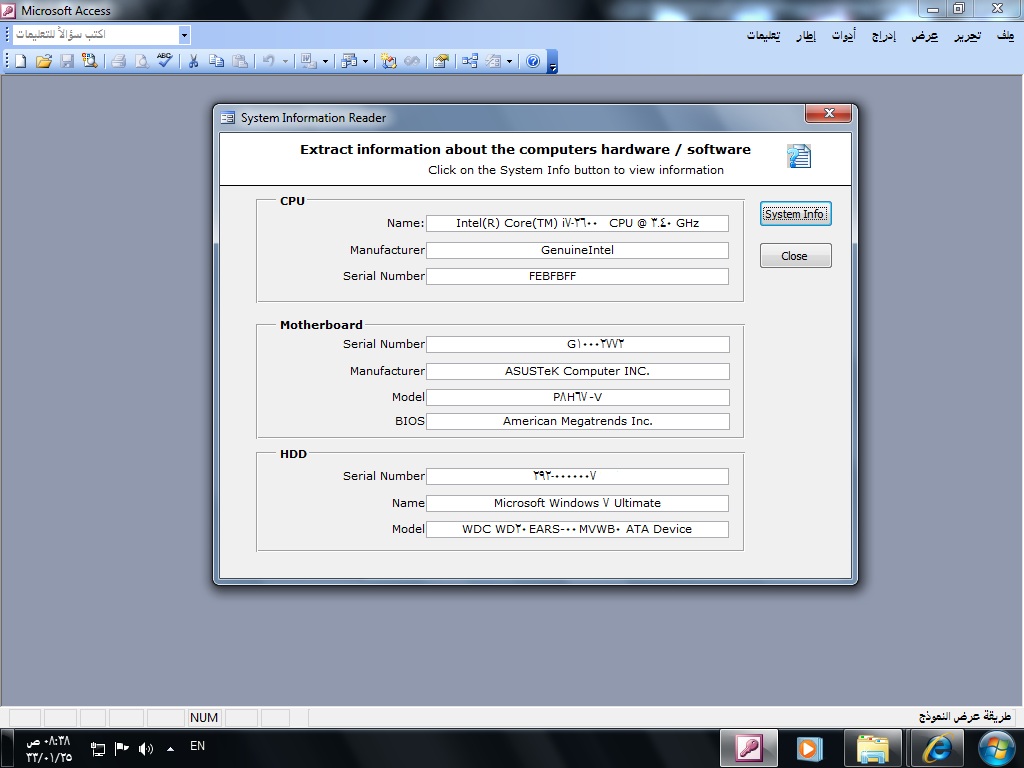Click the system tray clock and date
Image resolution: width=1024 pixels, height=768 pixels.
48,749
